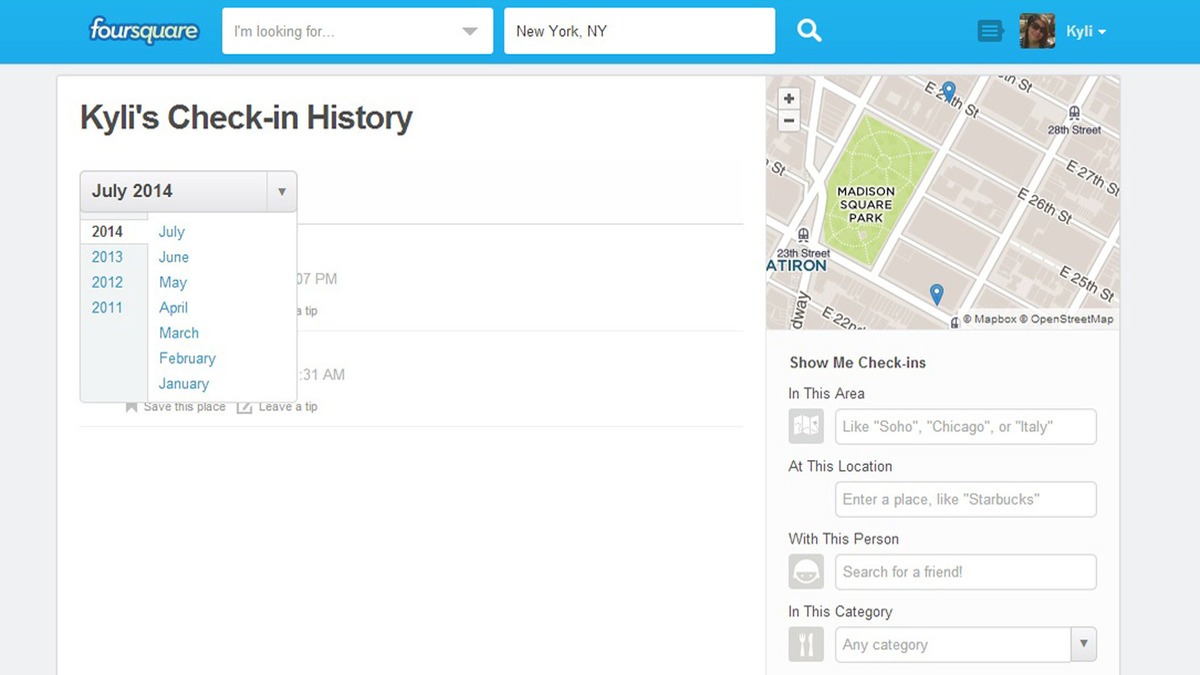Click the search magnifier icon
1200x675 pixels.
[x=809, y=30]
